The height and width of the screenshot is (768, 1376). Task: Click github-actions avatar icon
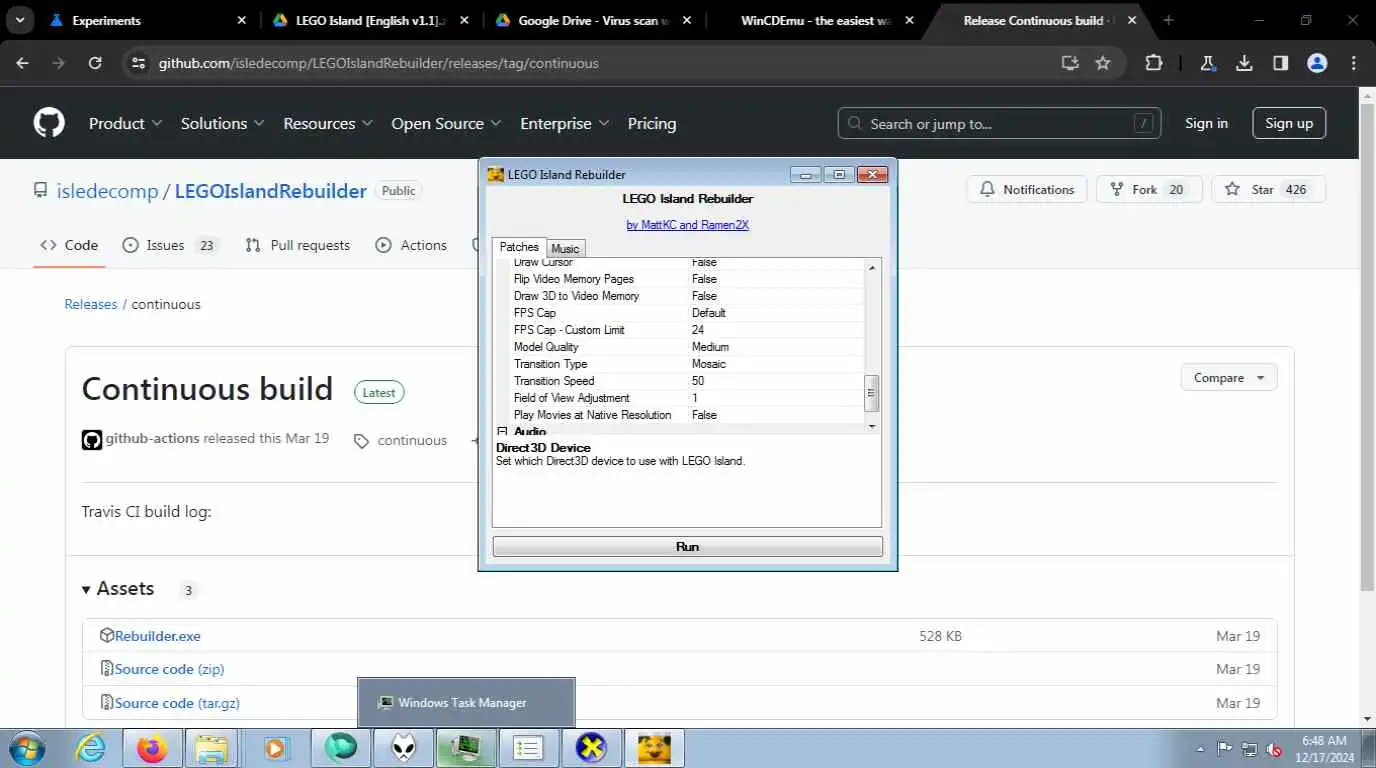(92, 440)
